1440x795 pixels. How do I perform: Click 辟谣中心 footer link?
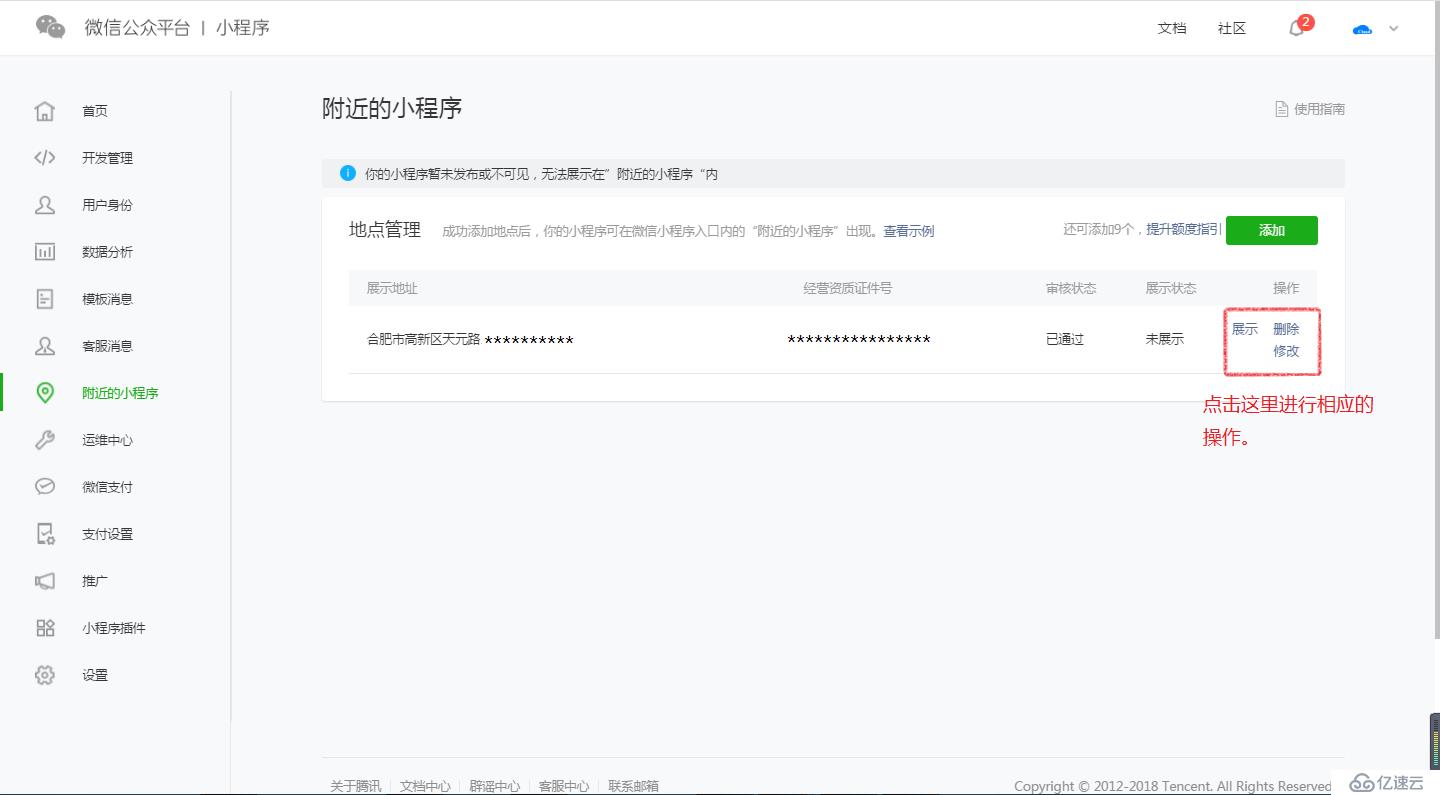click(x=494, y=786)
